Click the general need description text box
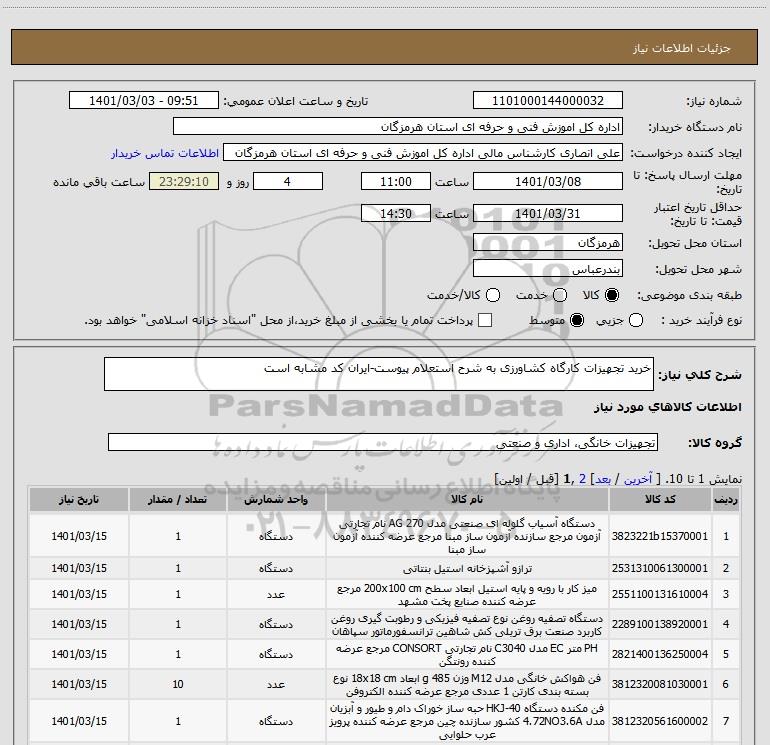 379,374
